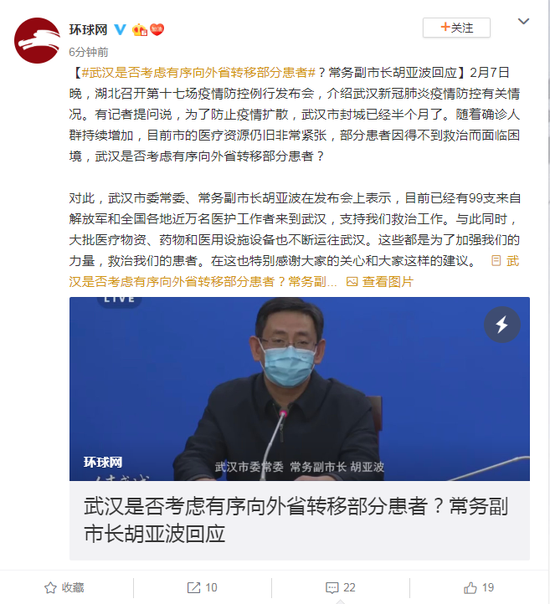The height and width of the screenshot is (604, 550).
Task: Click the gold crown membership badge
Action: pos(139,30)
